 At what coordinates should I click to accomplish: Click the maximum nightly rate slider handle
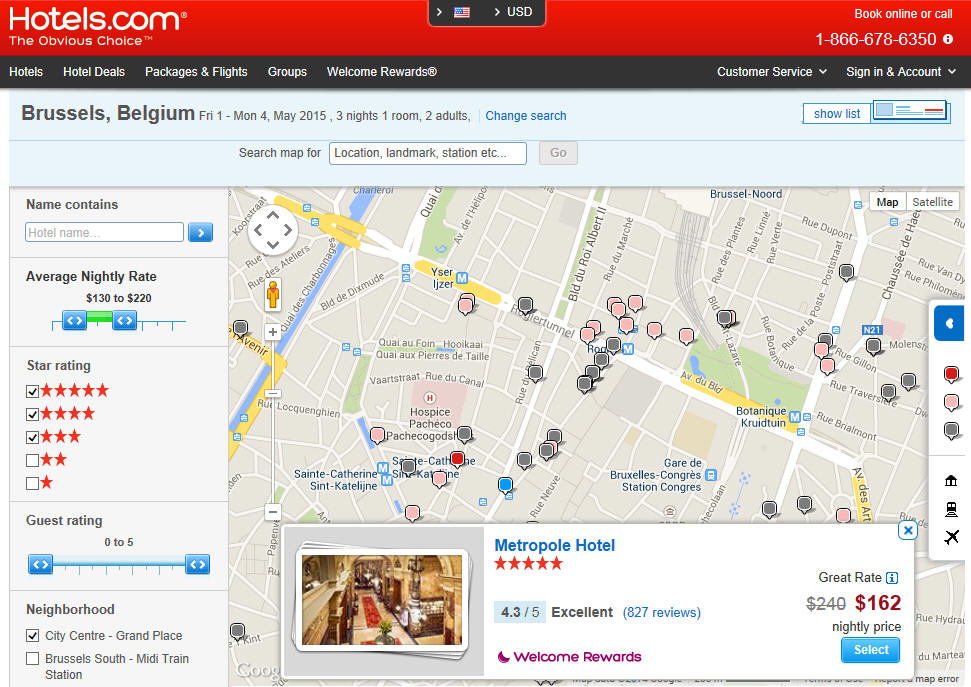coord(124,320)
